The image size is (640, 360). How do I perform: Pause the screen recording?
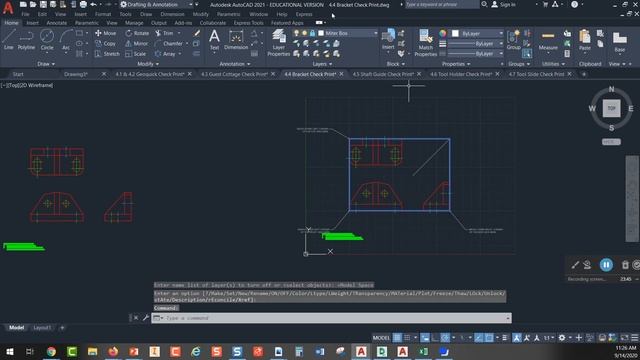[x=606, y=265]
